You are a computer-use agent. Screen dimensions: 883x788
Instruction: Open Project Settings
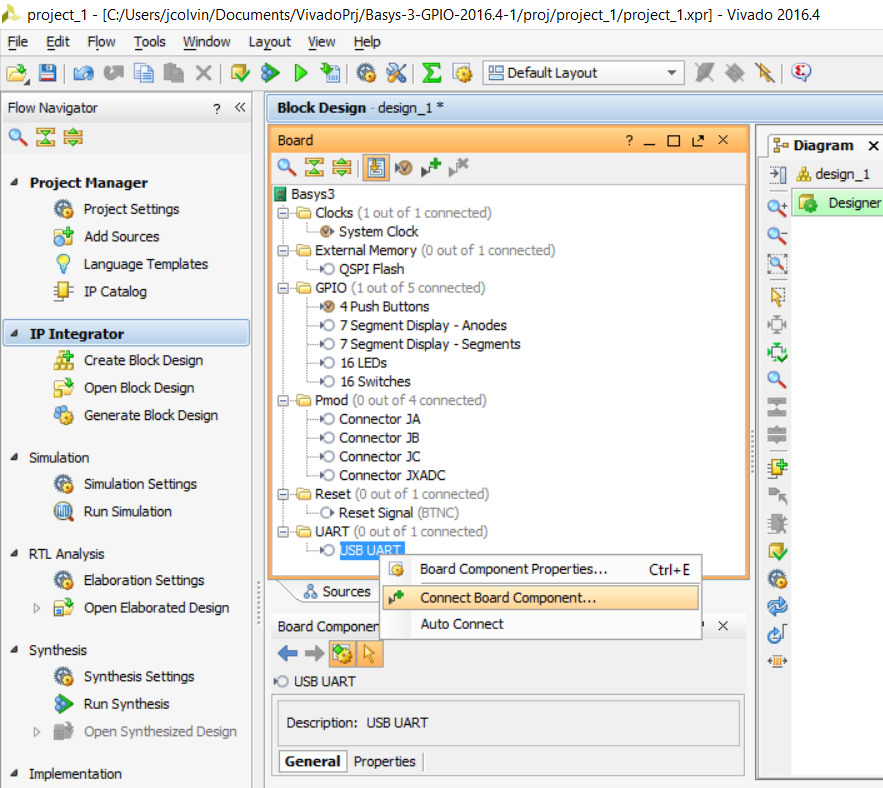132,210
